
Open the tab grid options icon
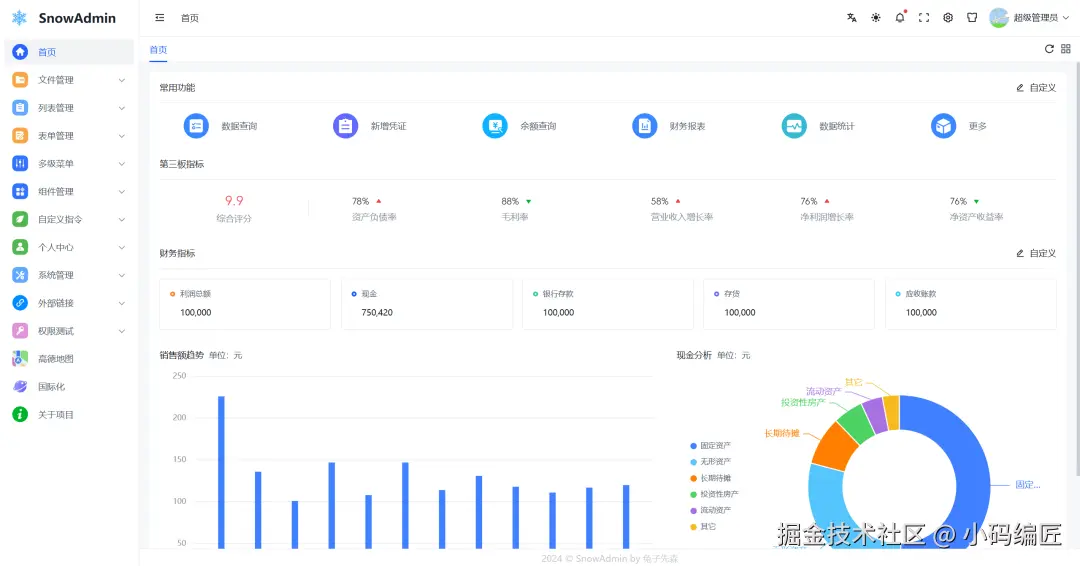[x=1066, y=49]
